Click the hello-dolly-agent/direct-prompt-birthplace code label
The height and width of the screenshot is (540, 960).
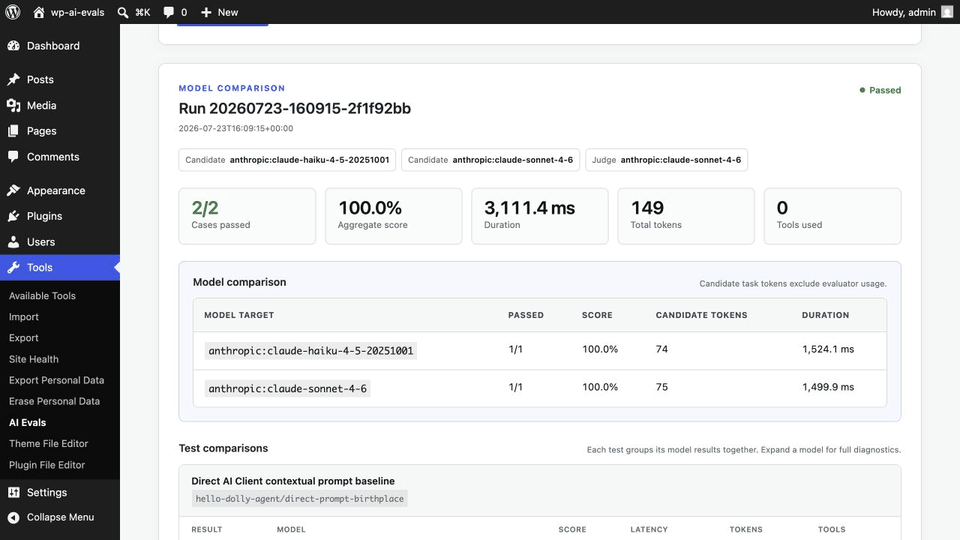click(299, 499)
